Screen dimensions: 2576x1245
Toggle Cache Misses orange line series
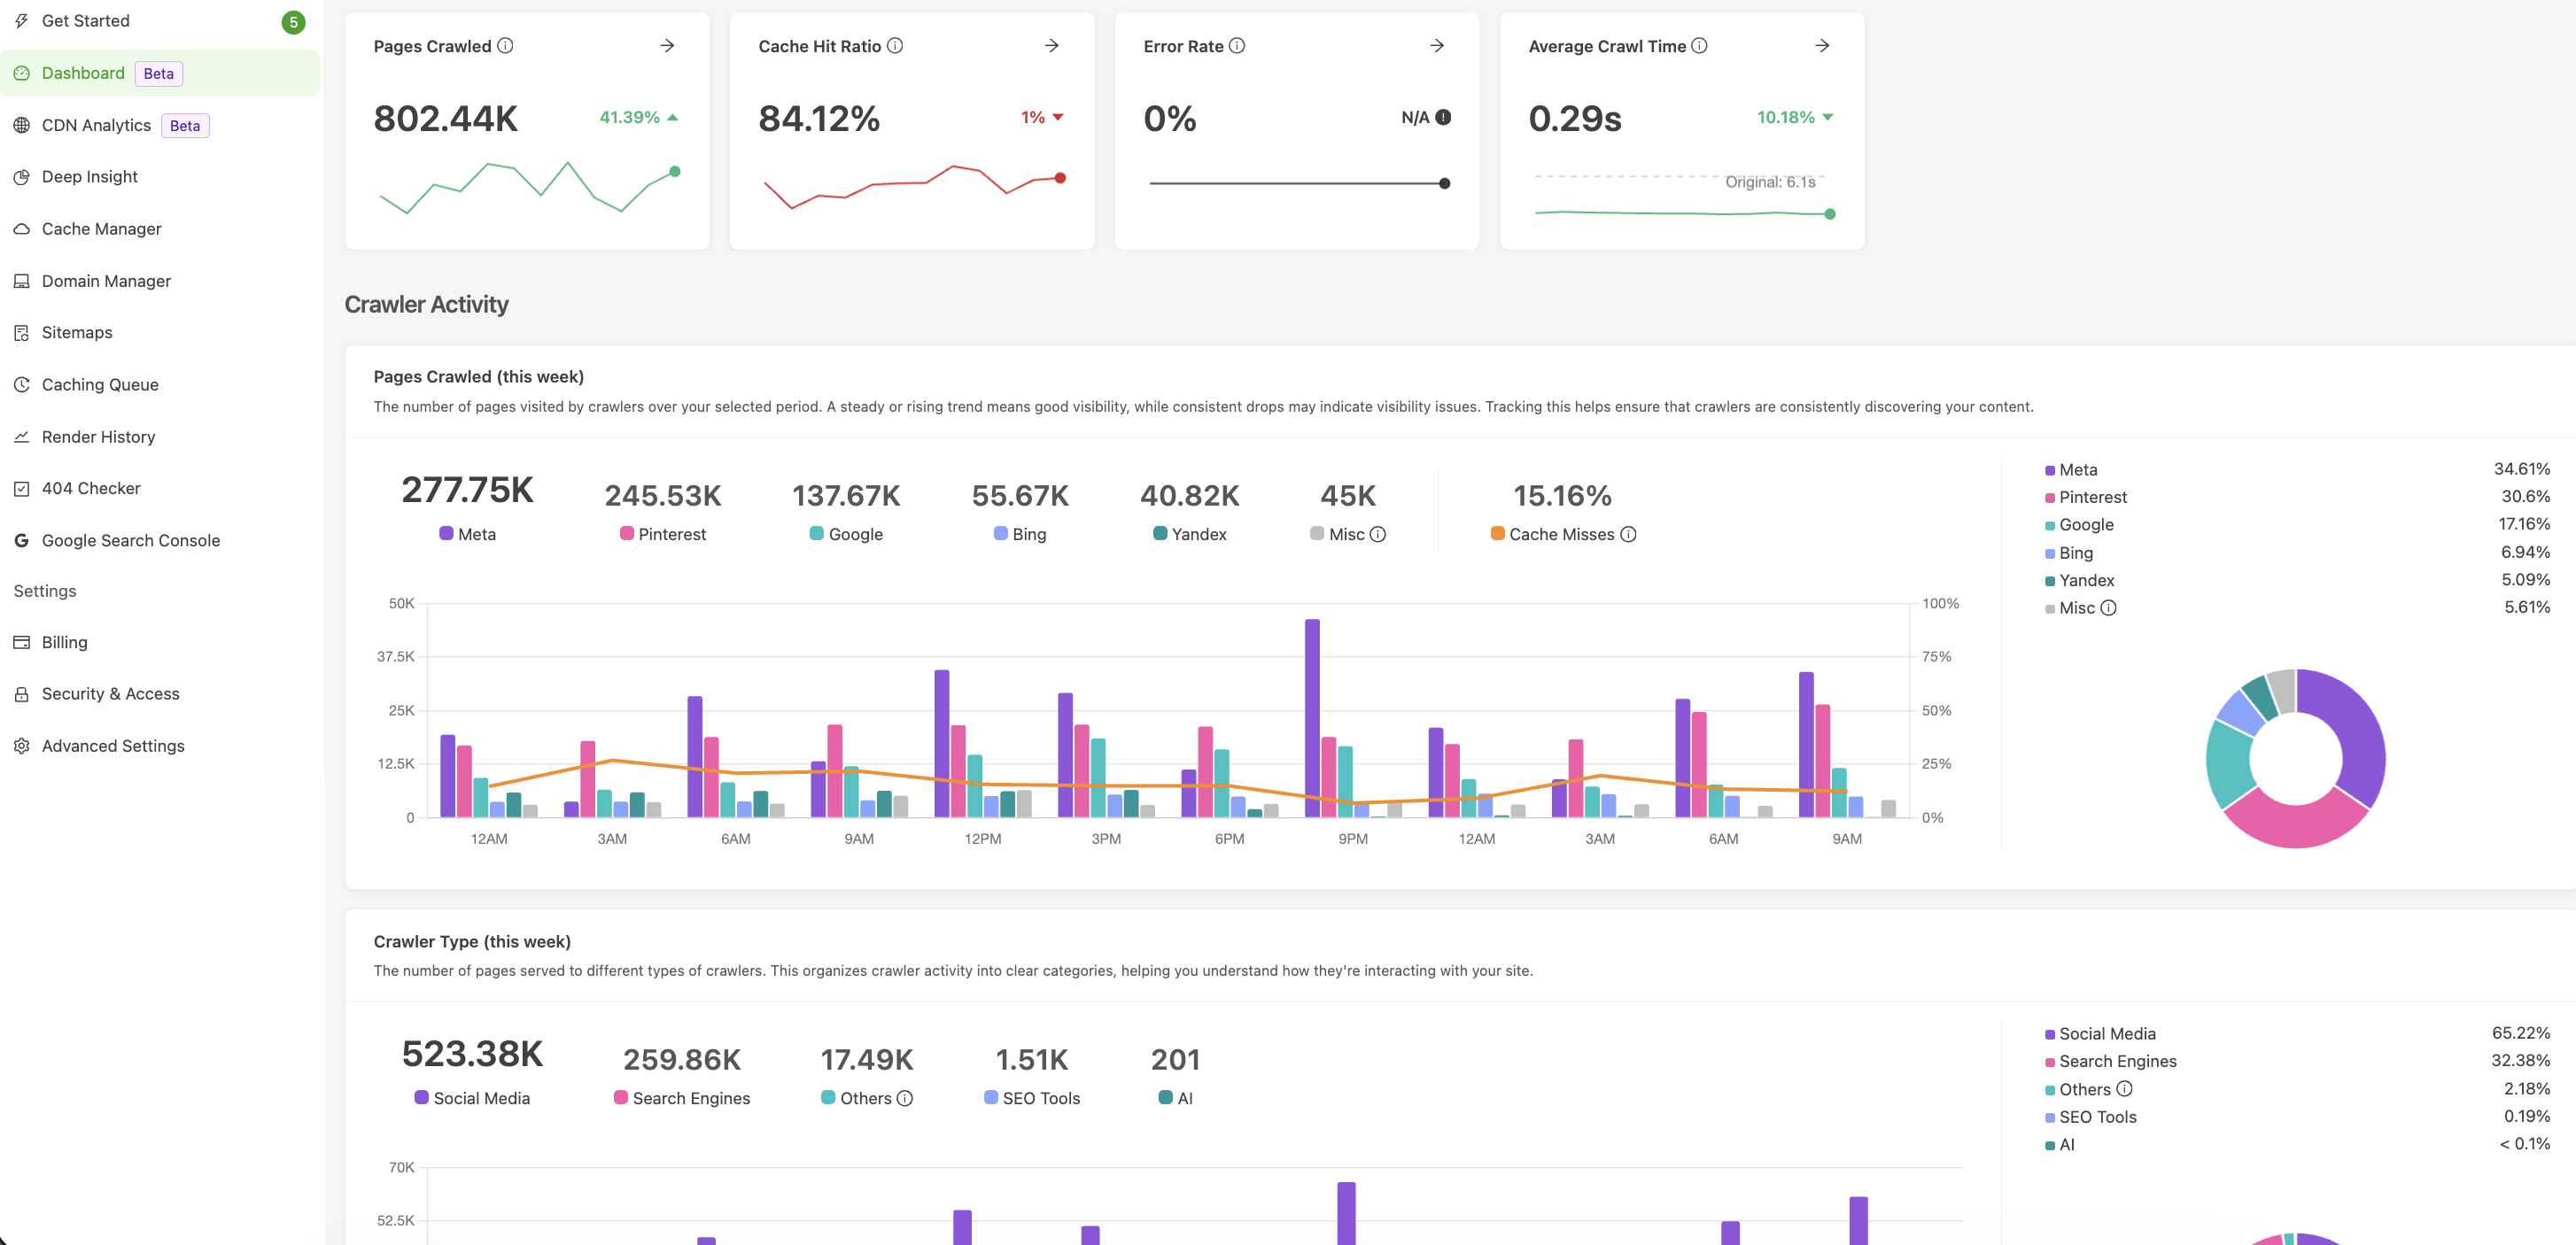pos(1552,534)
